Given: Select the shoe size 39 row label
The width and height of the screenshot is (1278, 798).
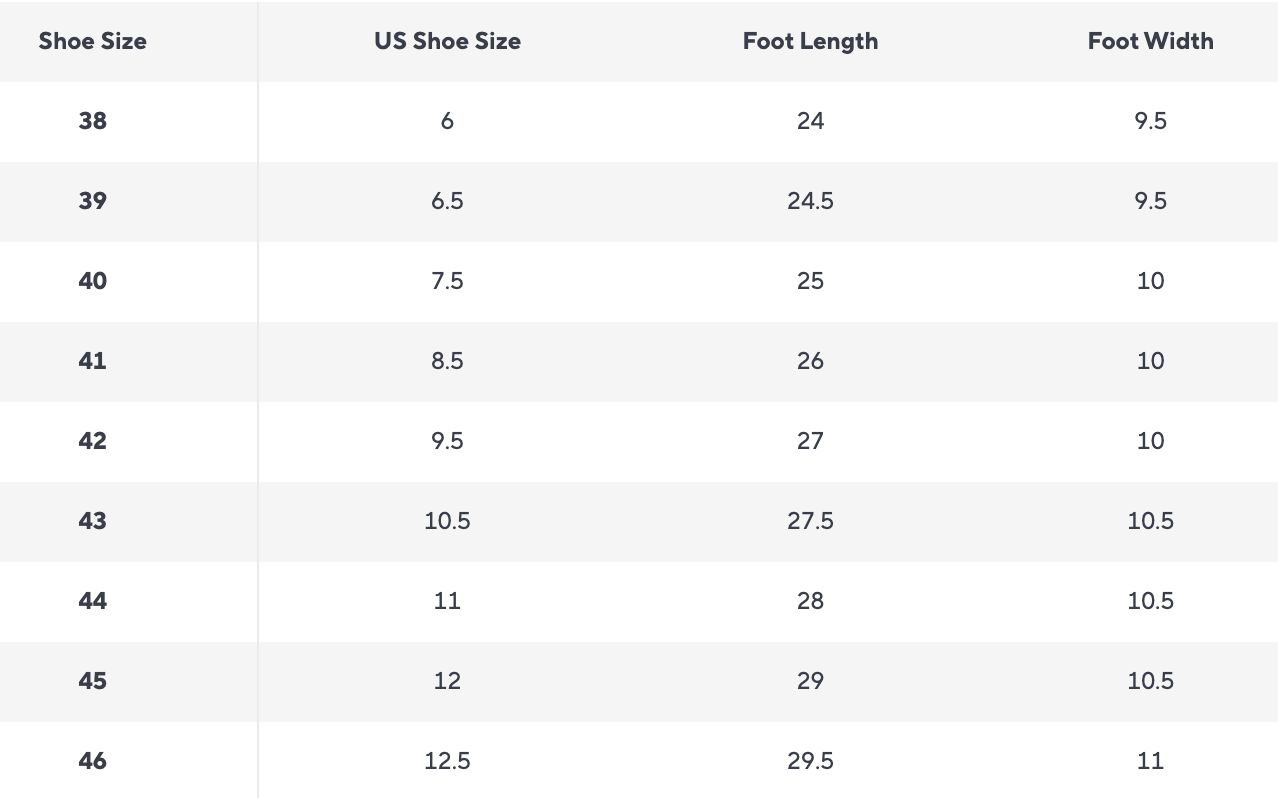Looking at the screenshot, I should tap(92, 201).
